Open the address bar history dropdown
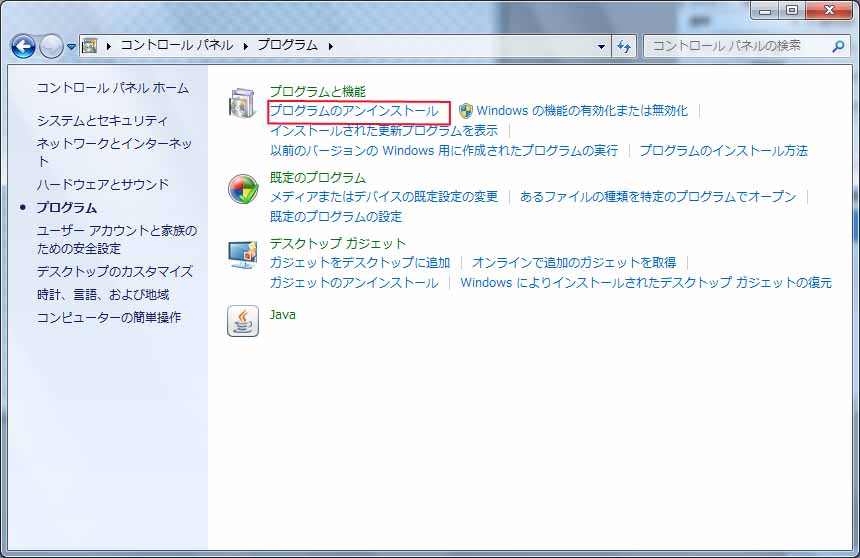This screenshot has width=860, height=558. pos(601,47)
